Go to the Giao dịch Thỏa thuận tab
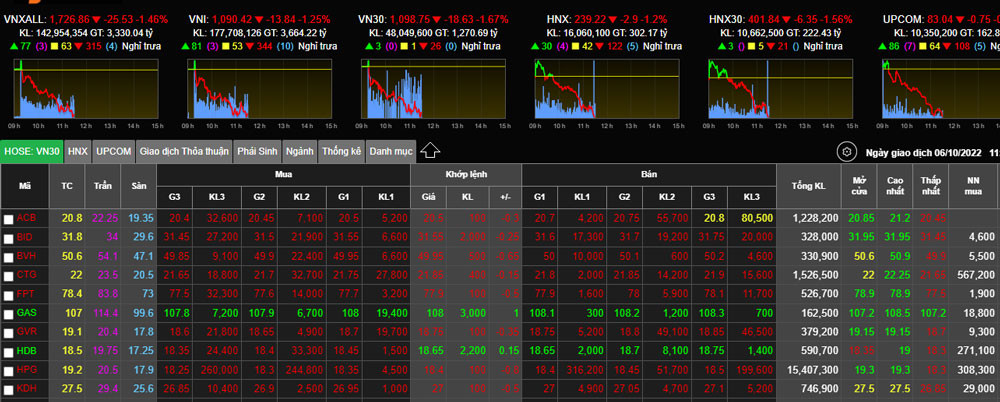The image size is (1000, 402). pyautogui.click(x=183, y=151)
